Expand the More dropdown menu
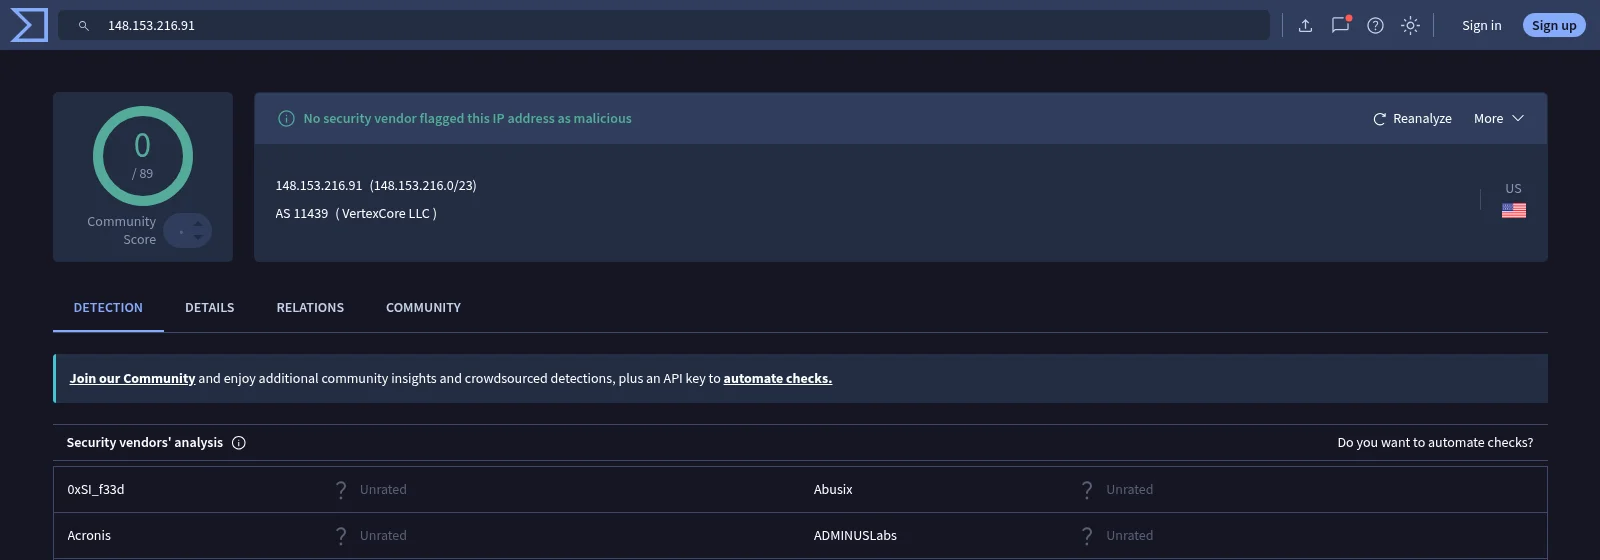Image resolution: width=1600 pixels, height=560 pixels. (1498, 118)
